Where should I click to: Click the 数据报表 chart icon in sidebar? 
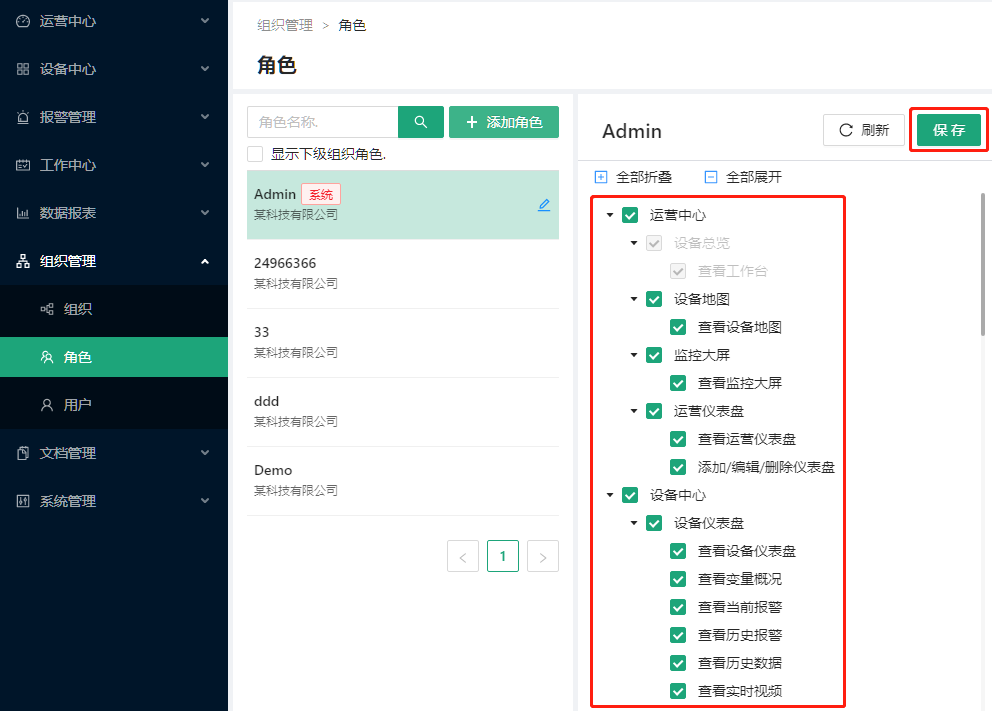tap(23, 213)
